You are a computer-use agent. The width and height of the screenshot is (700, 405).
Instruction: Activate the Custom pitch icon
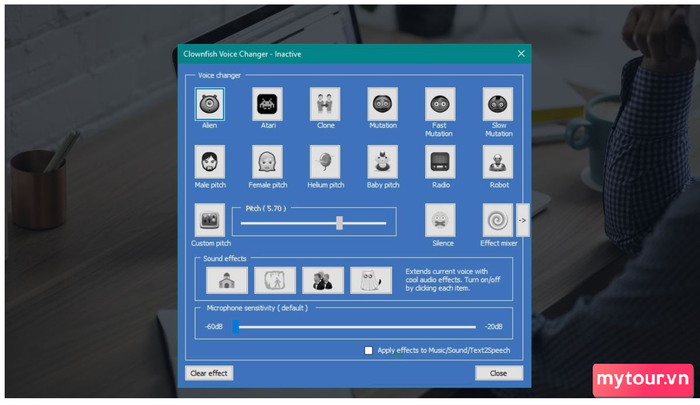coord(209,220)
